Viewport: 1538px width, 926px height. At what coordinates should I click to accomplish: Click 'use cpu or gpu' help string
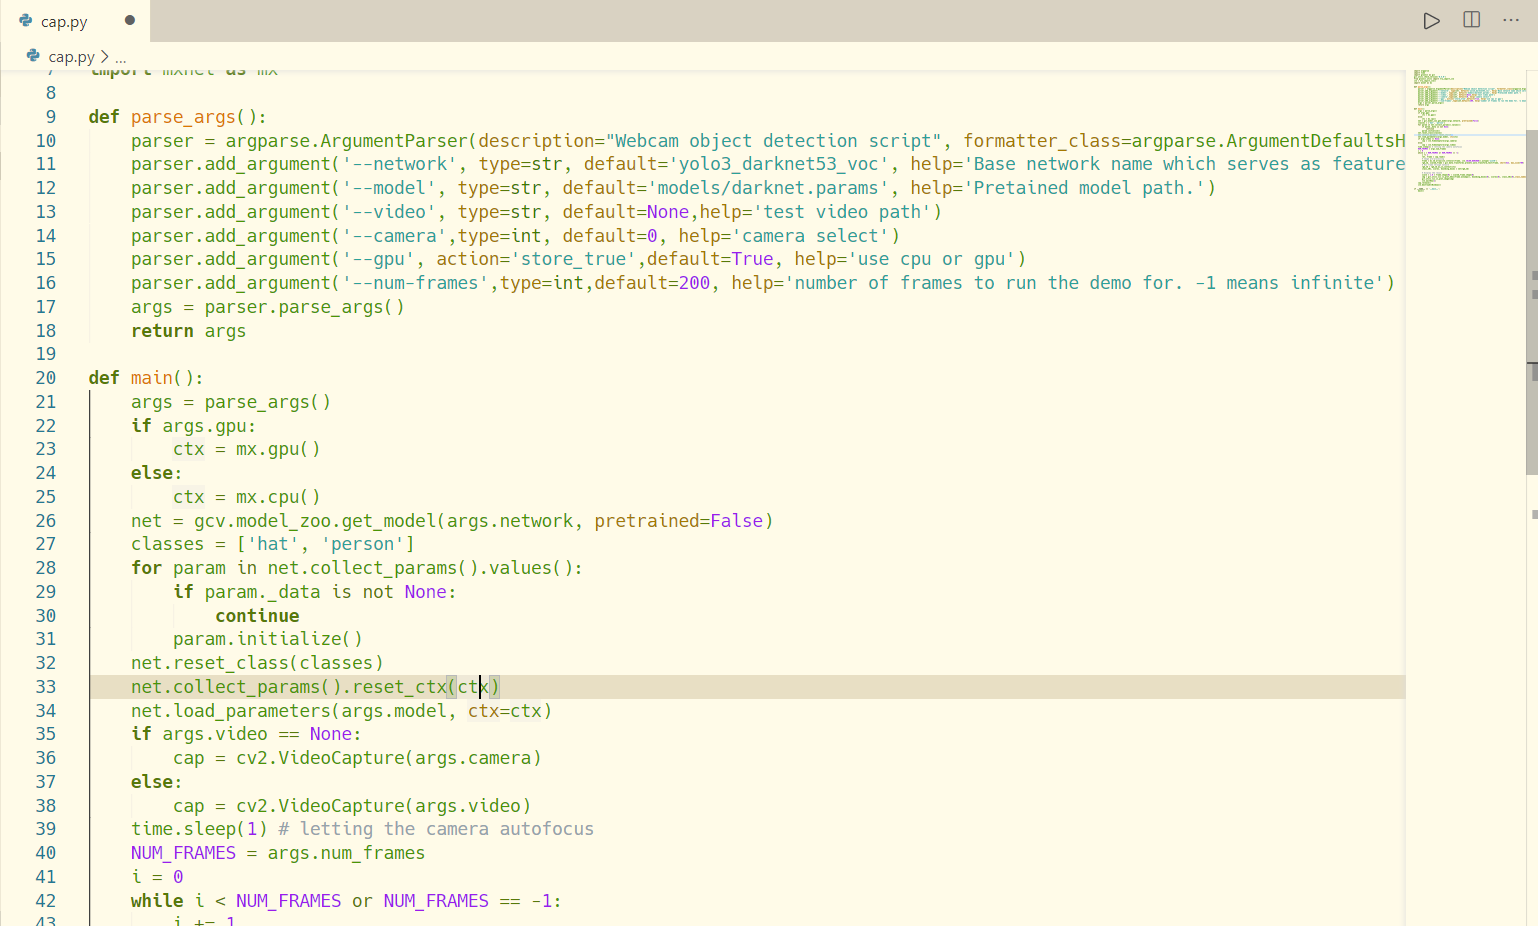pos(932,259)
